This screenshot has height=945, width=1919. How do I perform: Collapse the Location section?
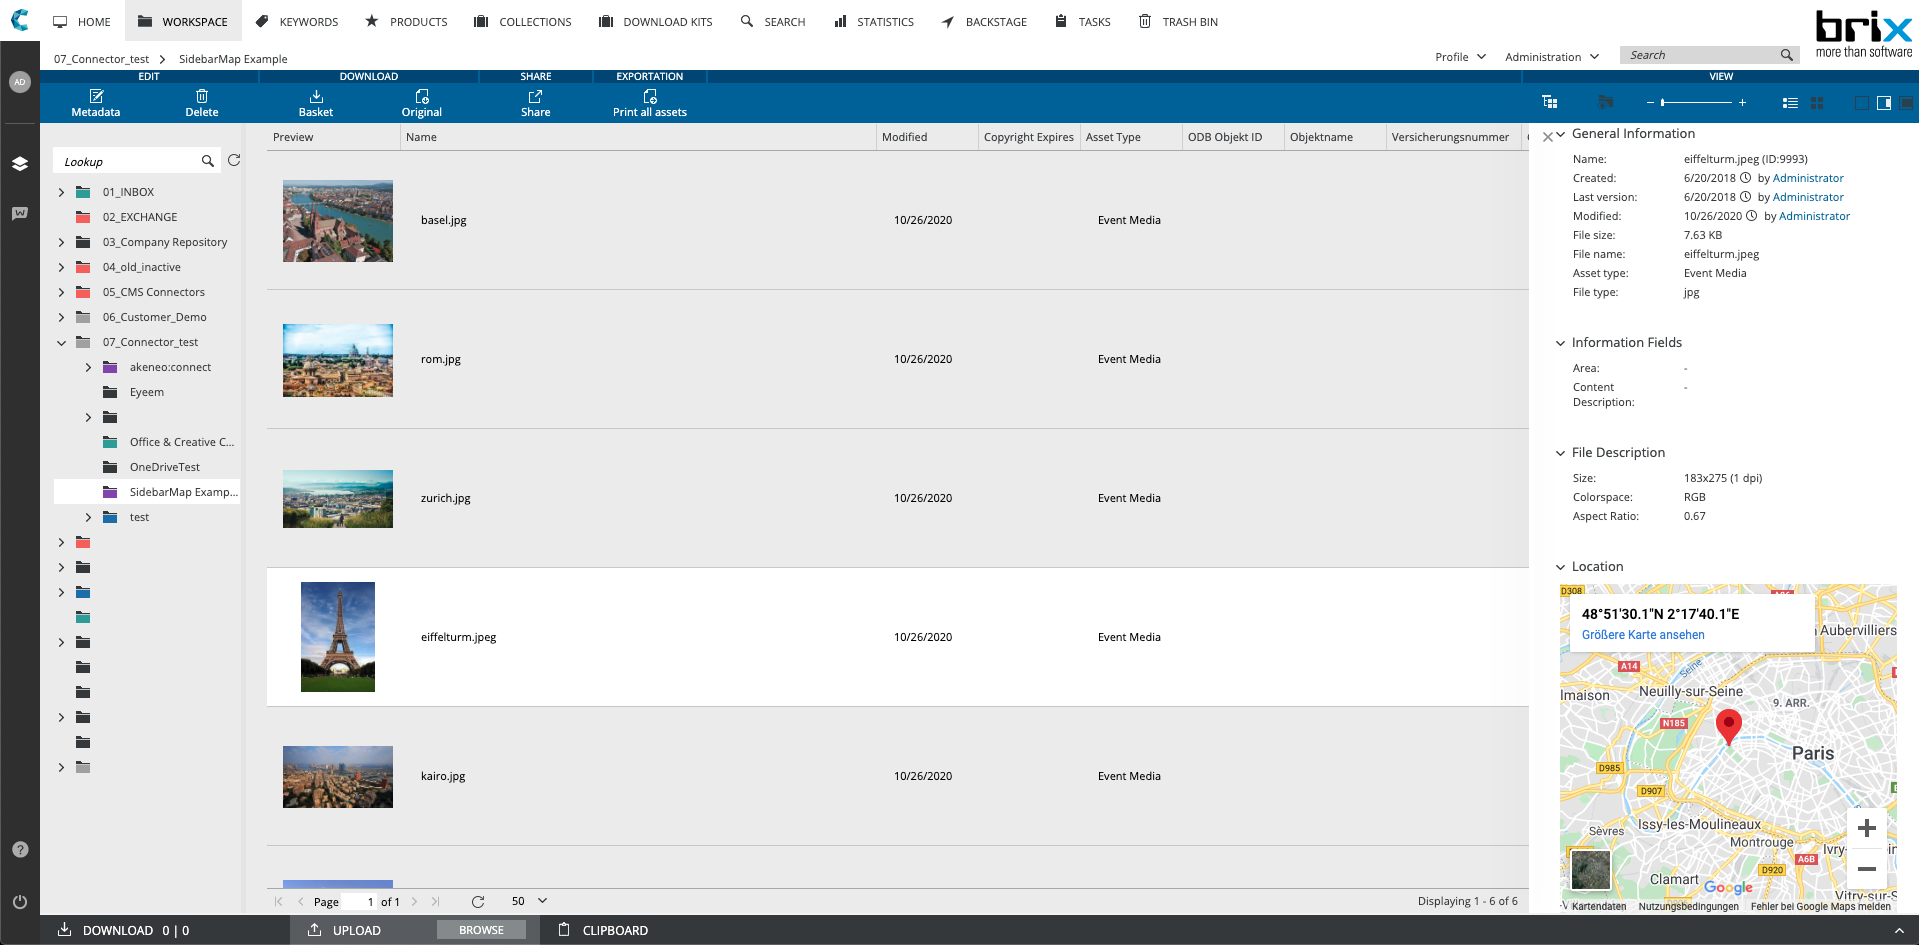pos(1560,567)
